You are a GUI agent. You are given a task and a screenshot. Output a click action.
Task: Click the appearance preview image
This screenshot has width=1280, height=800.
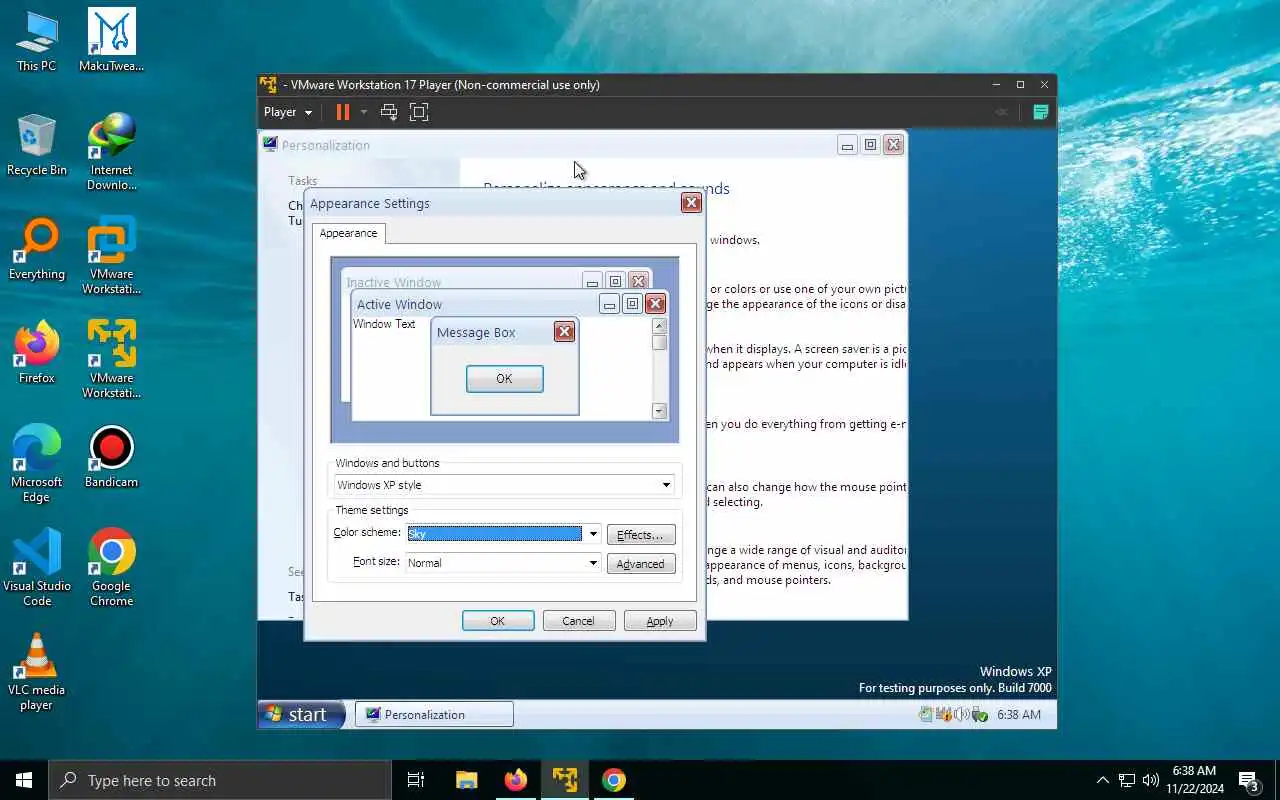(x=505, y=350)
